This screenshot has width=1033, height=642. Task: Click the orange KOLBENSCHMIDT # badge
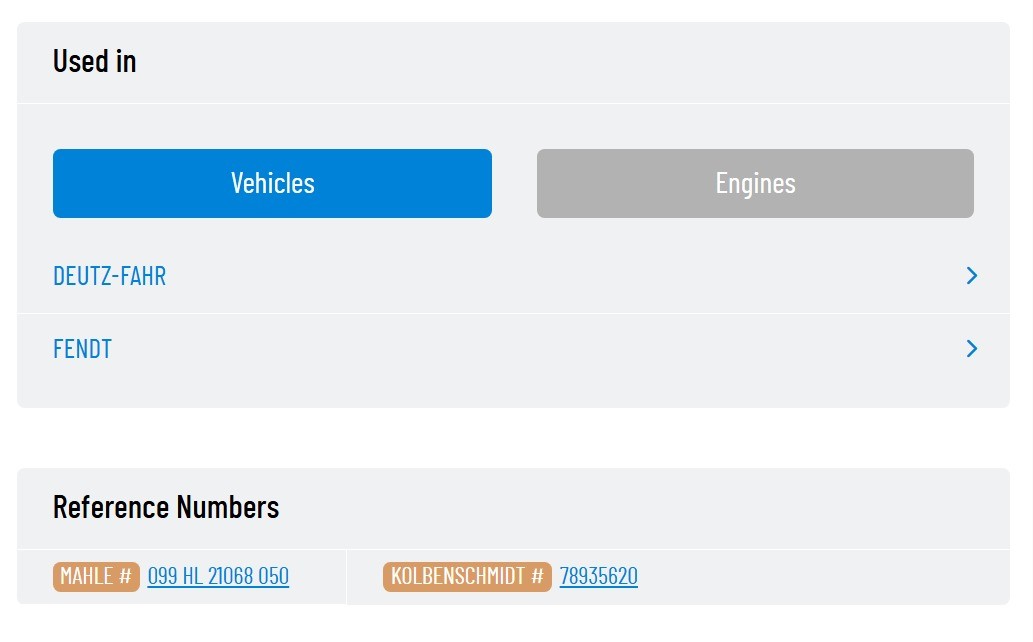(467, 576)
